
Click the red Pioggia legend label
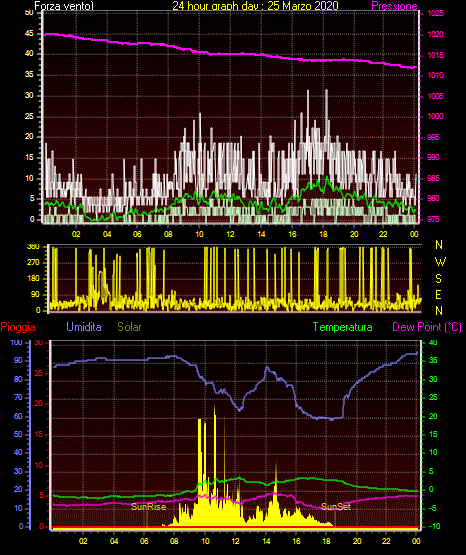coord(18,327)
